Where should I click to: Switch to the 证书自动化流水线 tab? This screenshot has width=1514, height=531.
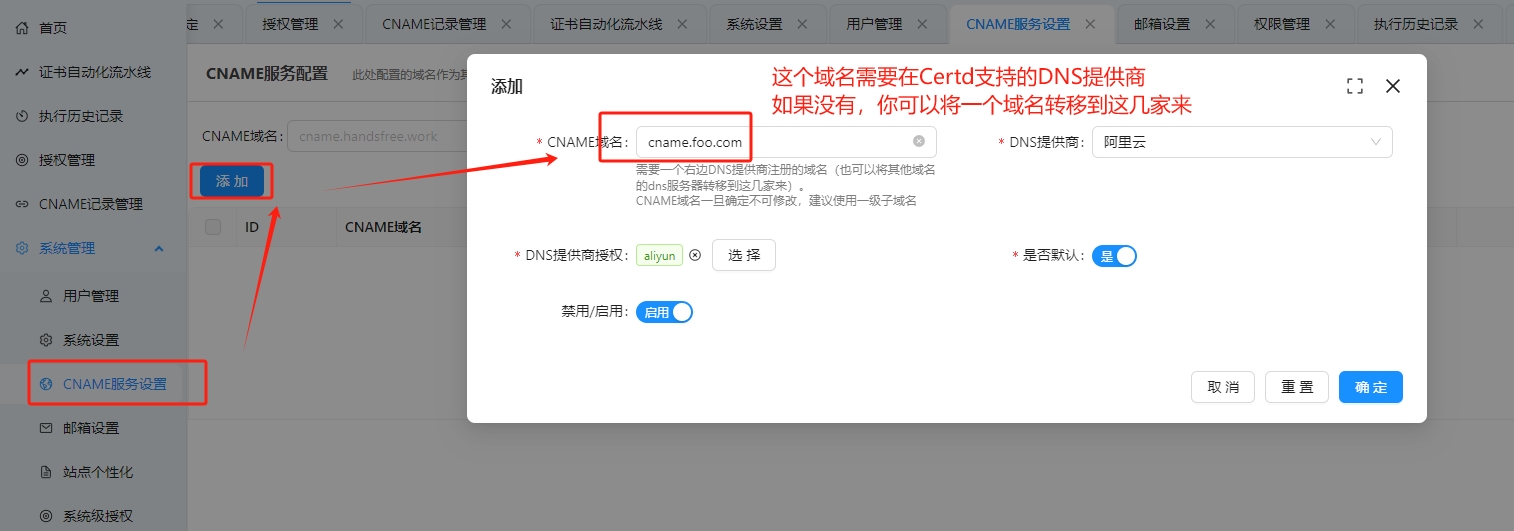point(606,24)
